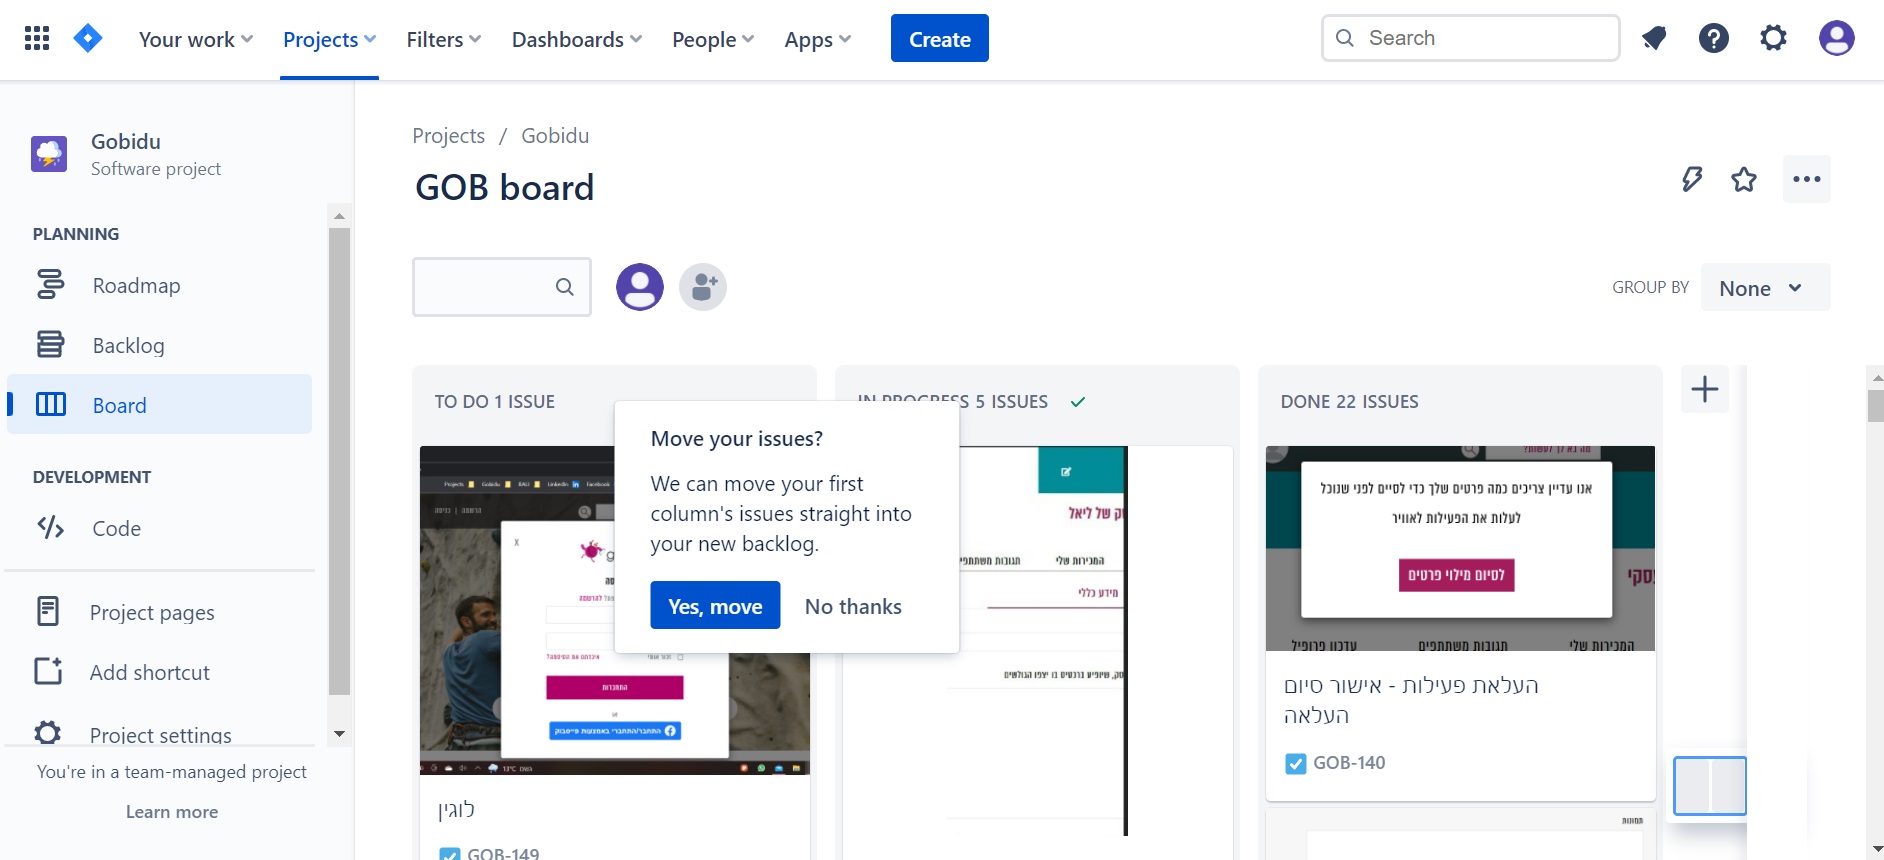
Task: Open the help question mark icon
Action: click(x=1714, y=39)
